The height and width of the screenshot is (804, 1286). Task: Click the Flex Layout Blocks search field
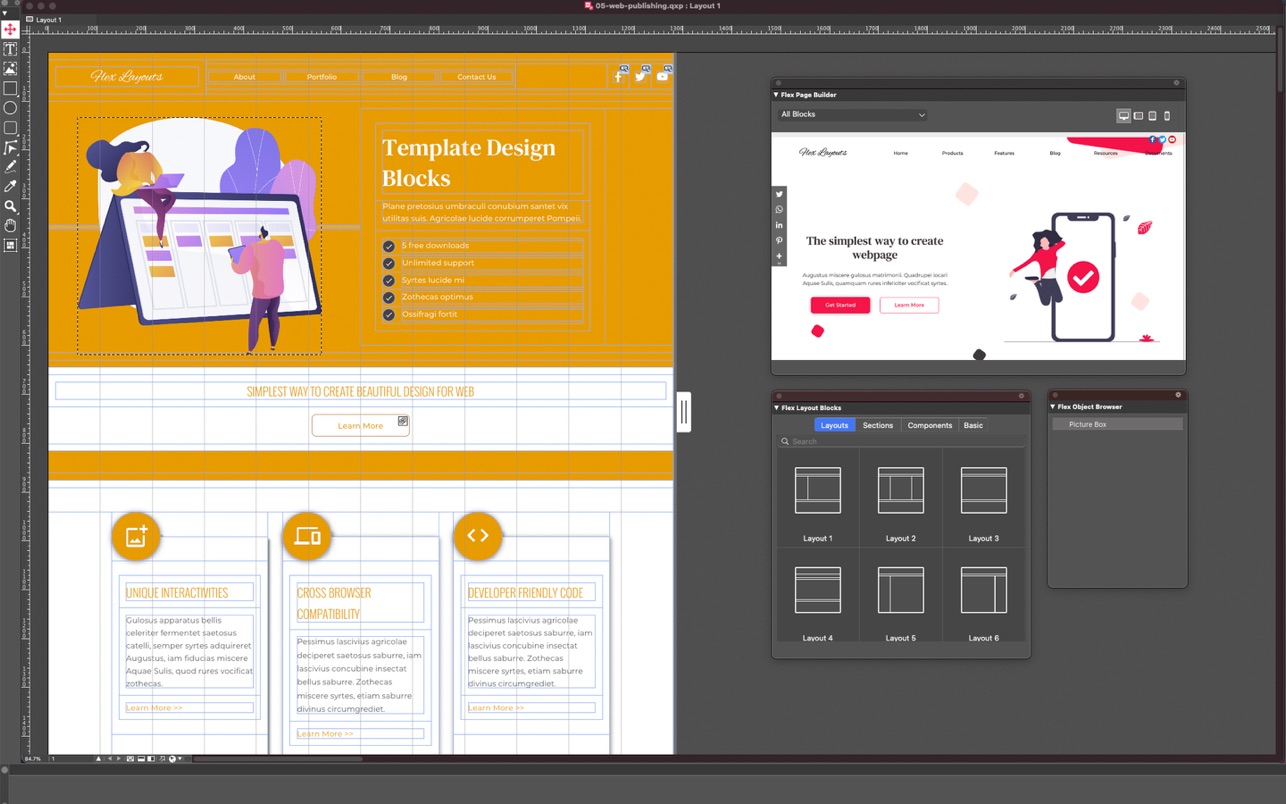901,441
